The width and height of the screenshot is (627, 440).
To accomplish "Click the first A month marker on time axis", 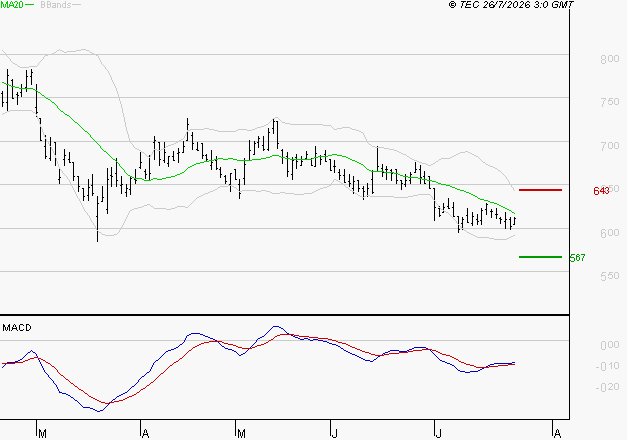I will 146,434.
